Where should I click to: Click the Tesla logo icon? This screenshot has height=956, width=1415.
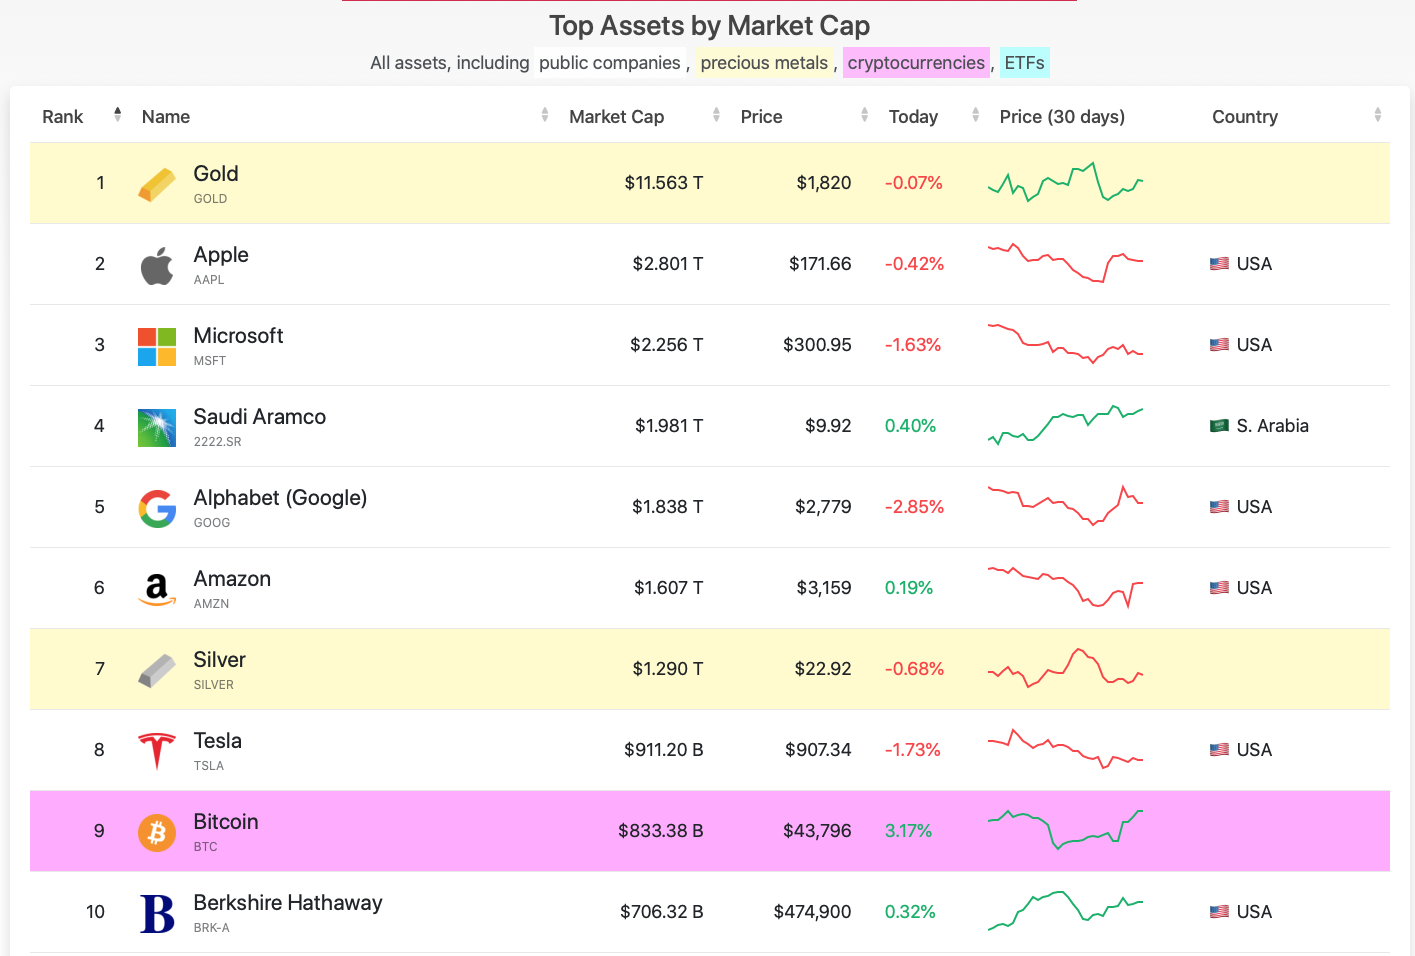(157, 751)
